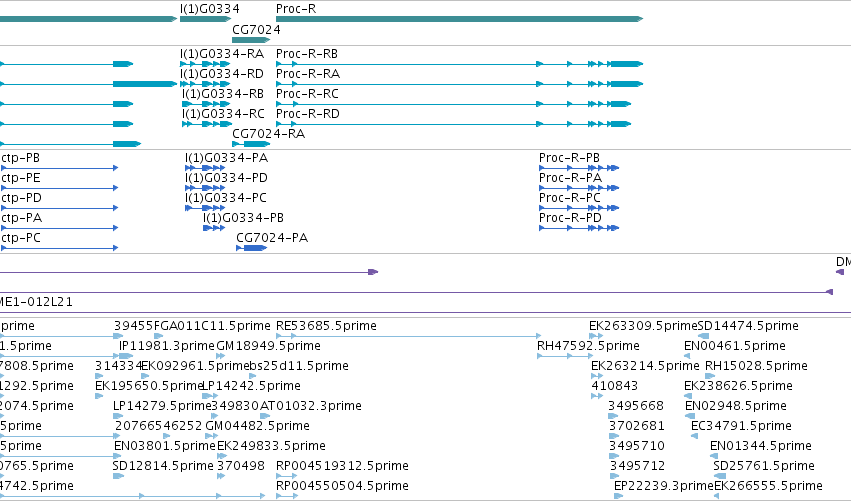The image size is (851, 501).
Task: Click the EK263214.5prime EST label
Action: [x=645, y=366]
